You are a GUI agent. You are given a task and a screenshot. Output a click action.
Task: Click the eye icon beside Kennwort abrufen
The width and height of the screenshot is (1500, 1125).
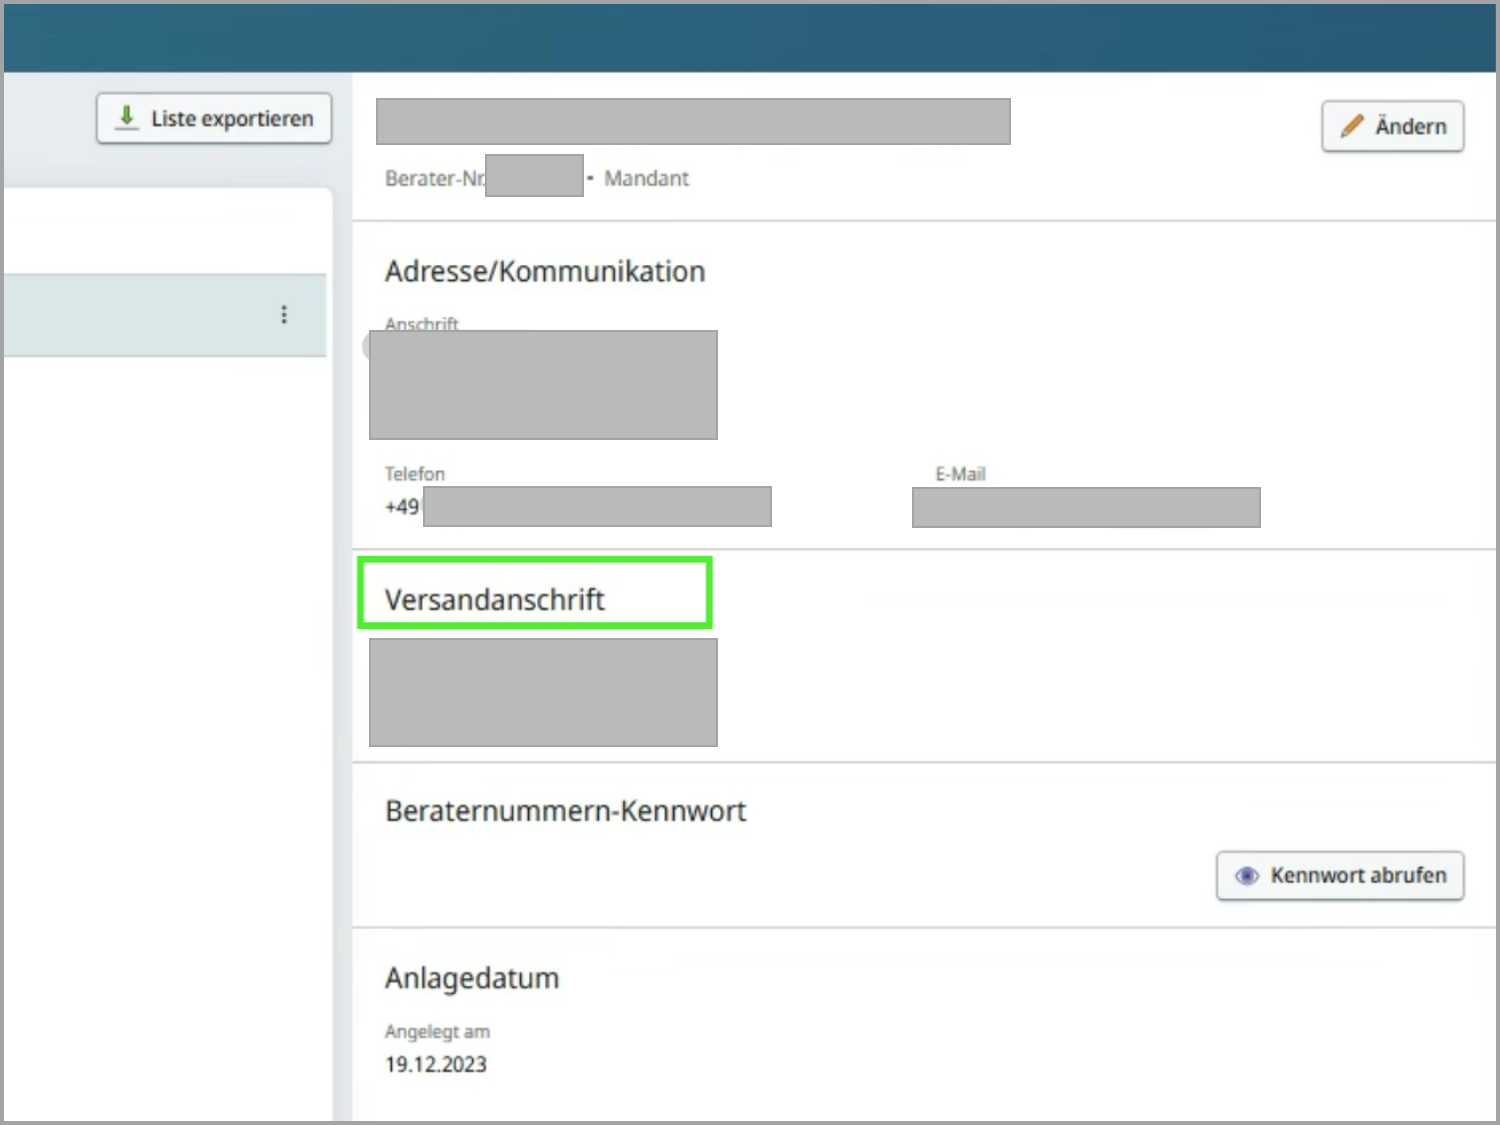coord(1246,876)
